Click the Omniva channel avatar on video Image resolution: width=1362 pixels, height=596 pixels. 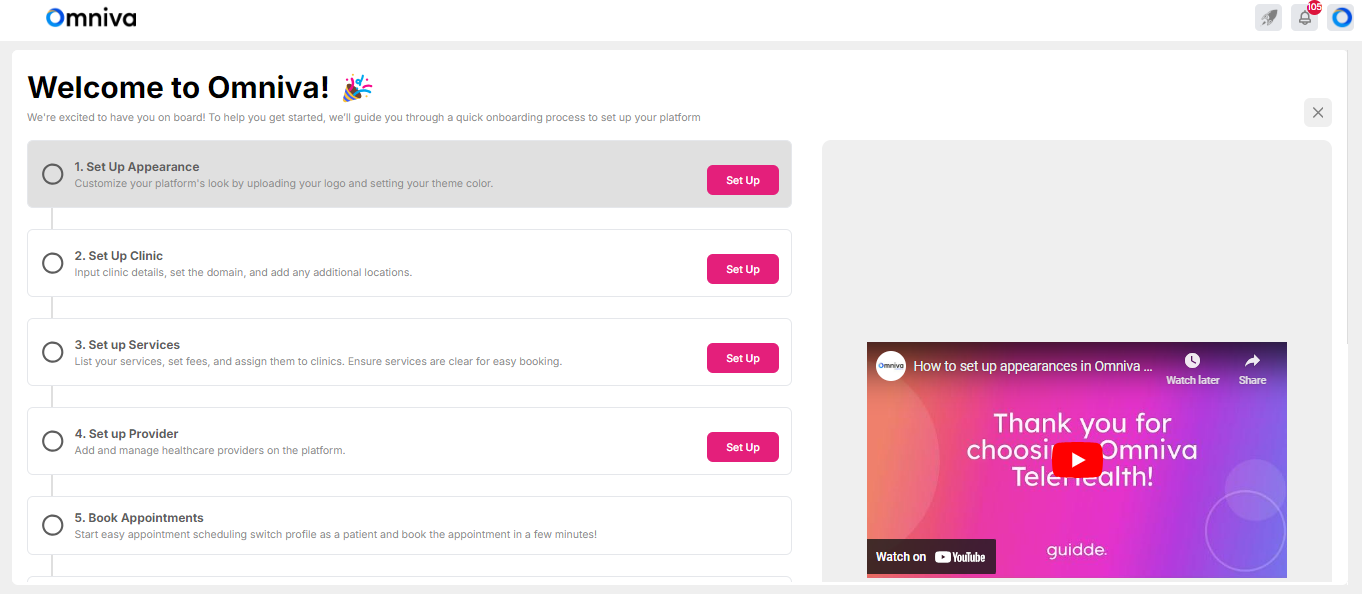pyautogui.click(x=891, y=366)
